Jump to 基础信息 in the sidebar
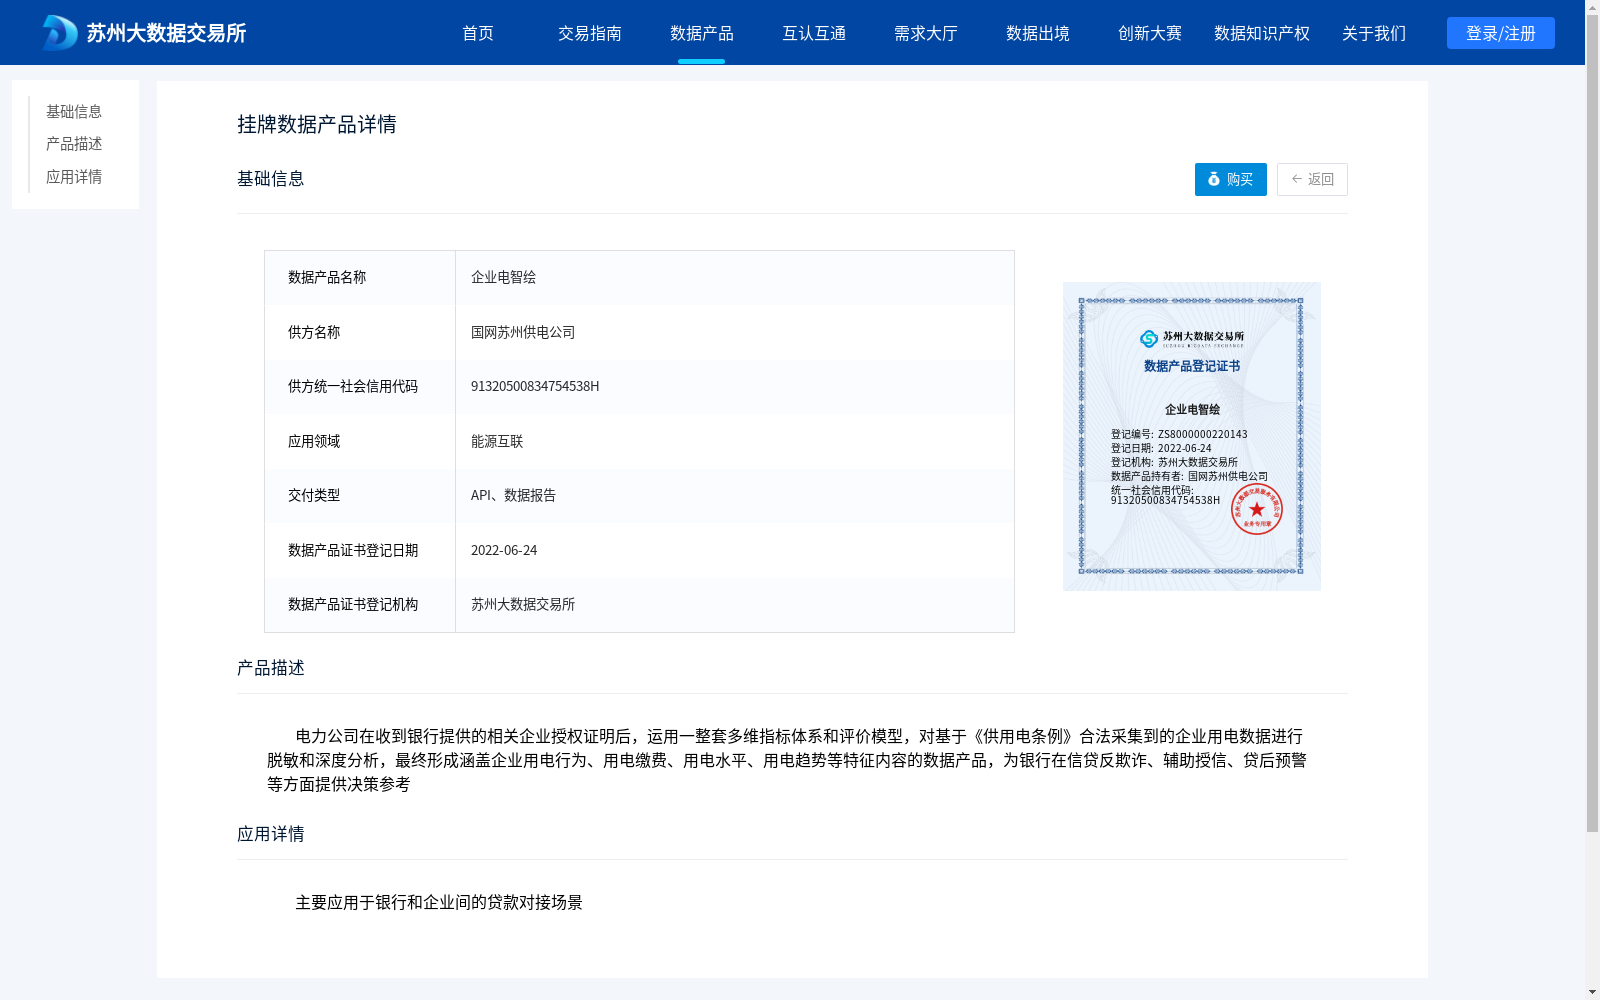1600x1000 pixels. click(x=74, y=111)
